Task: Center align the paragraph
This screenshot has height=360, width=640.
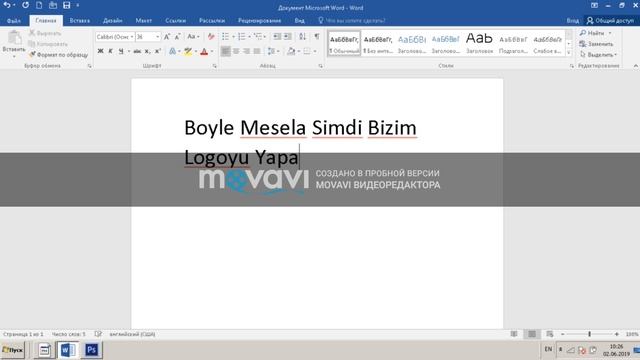Action: pyautogui.click(x=236, y=51)
